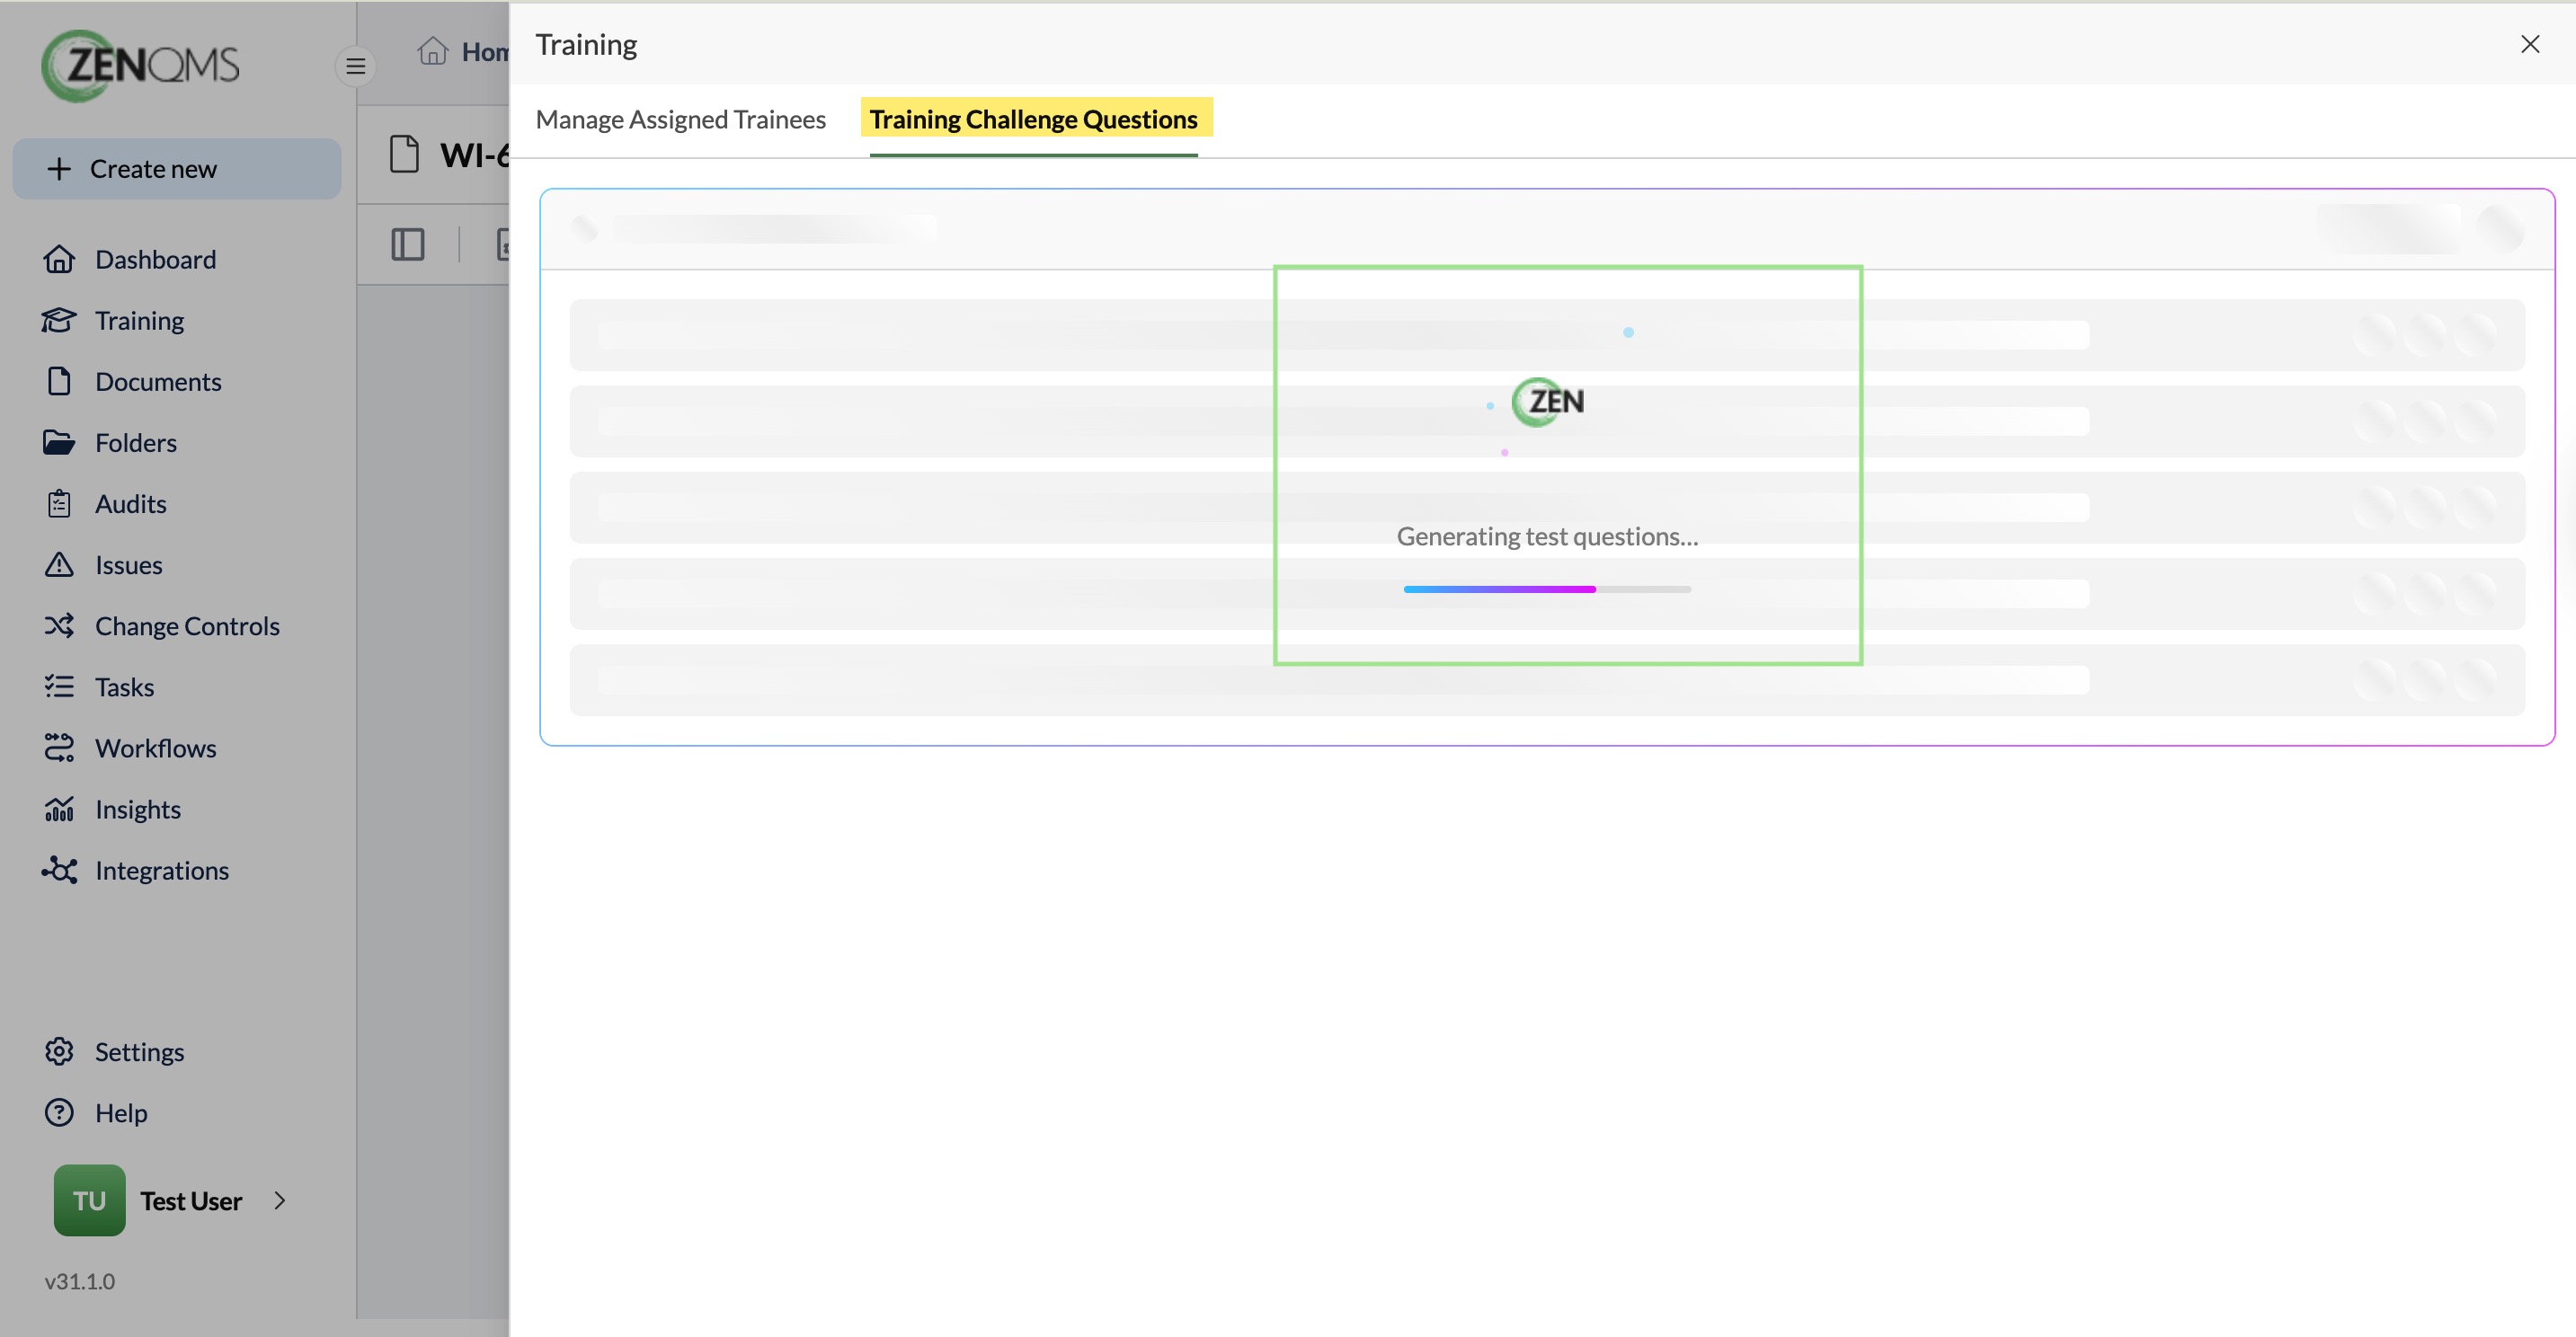Open Integrations from the sidebar
This screenshot has width=2576, height=1337.
click(162, 869)
